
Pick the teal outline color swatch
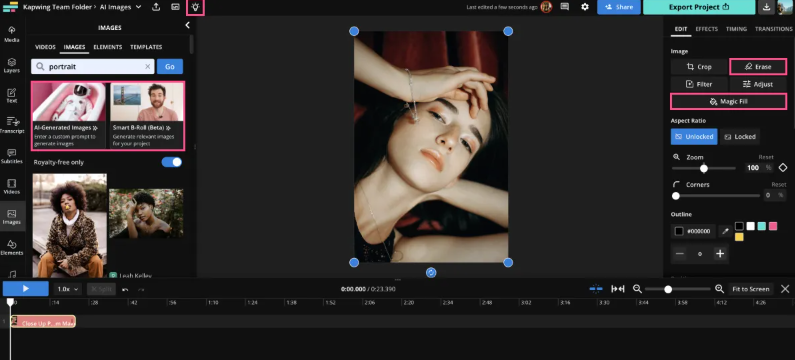pyautogui.click(x=762, y=226)
